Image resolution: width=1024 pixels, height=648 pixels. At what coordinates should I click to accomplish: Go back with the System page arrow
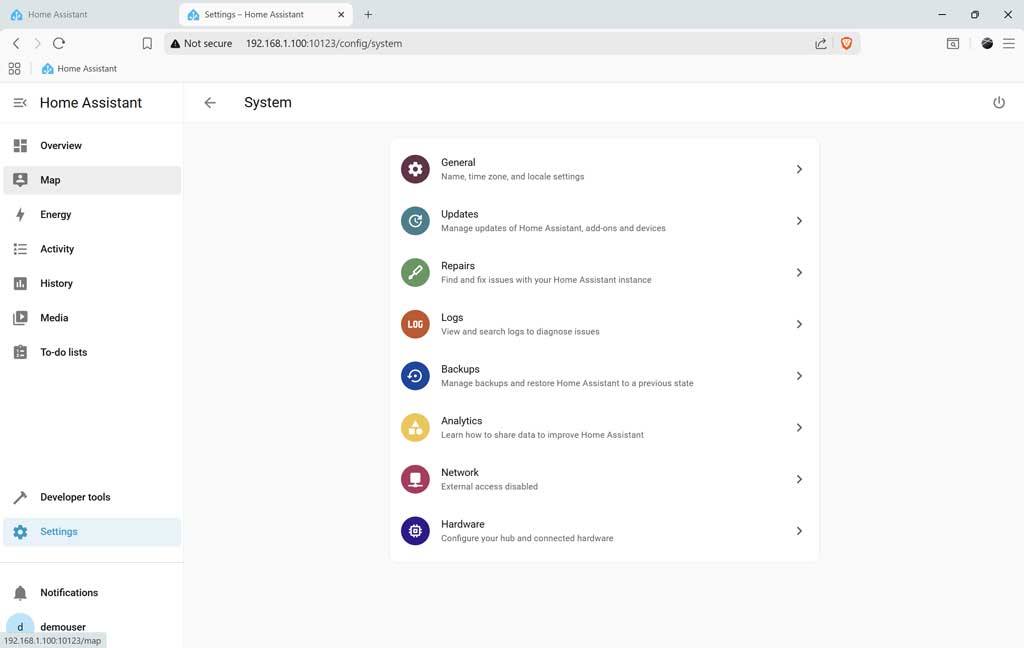point(210,103)
